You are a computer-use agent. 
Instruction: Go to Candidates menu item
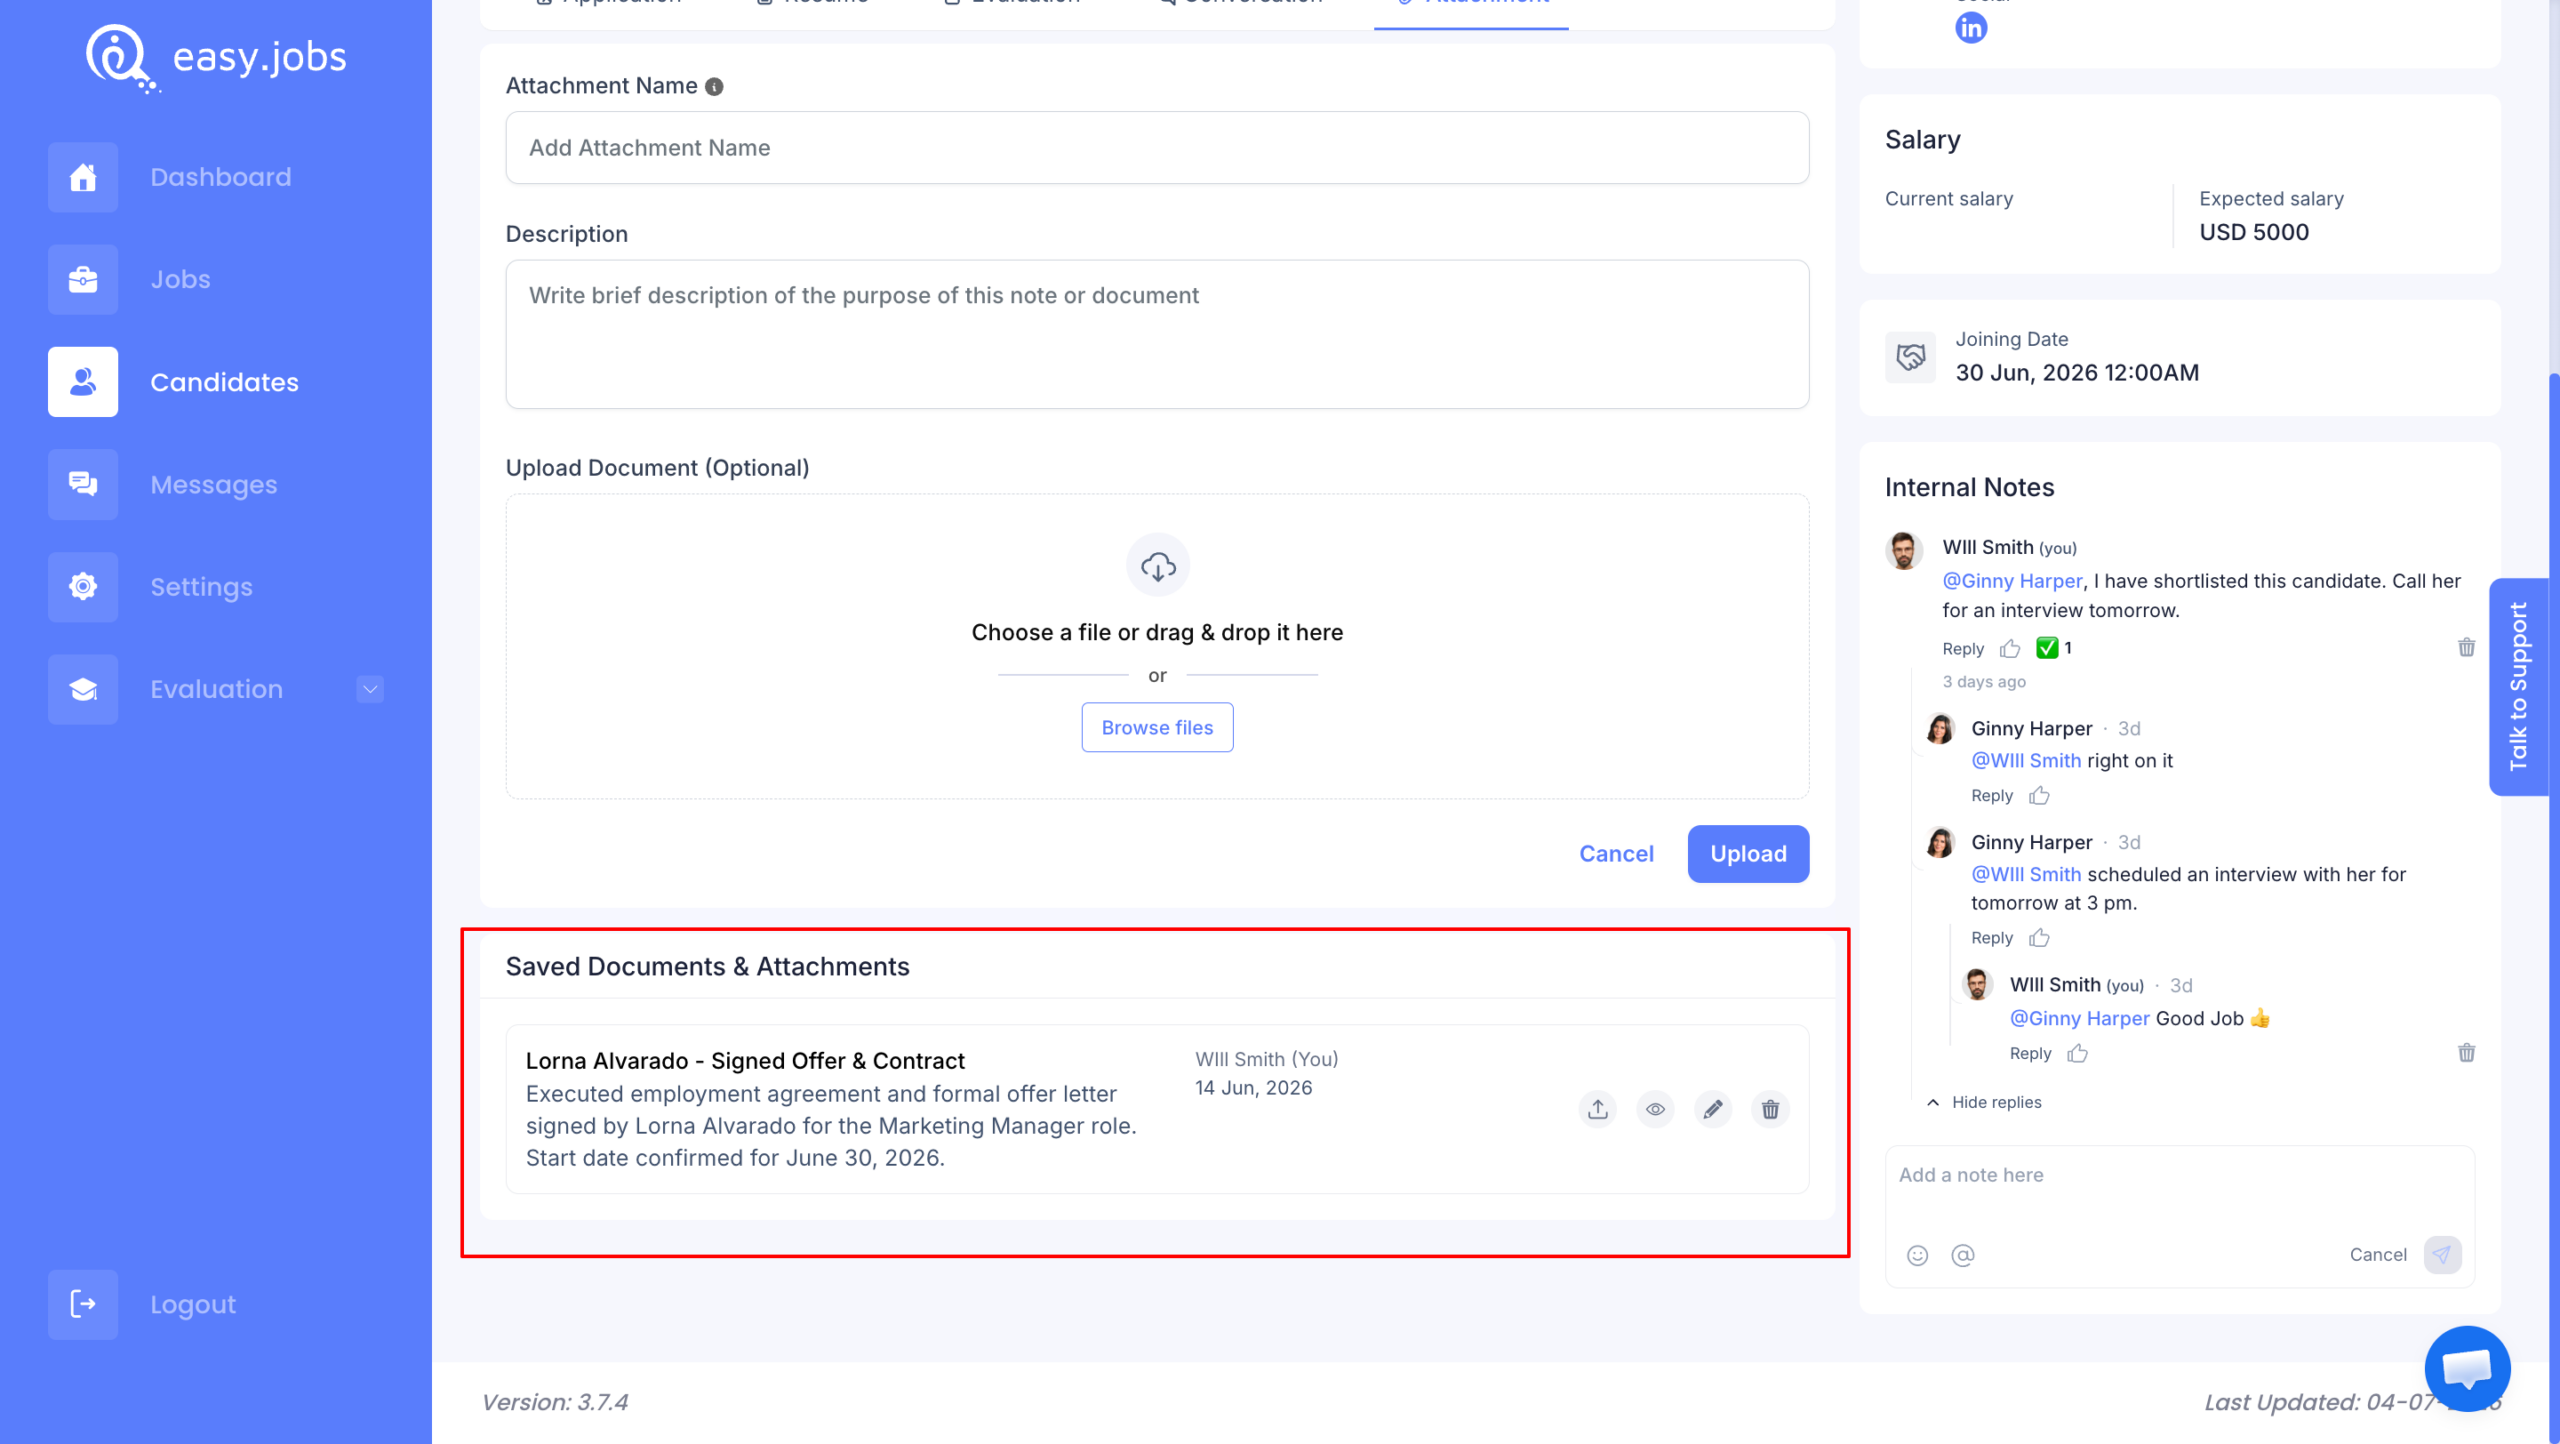(x=224, y=382)
